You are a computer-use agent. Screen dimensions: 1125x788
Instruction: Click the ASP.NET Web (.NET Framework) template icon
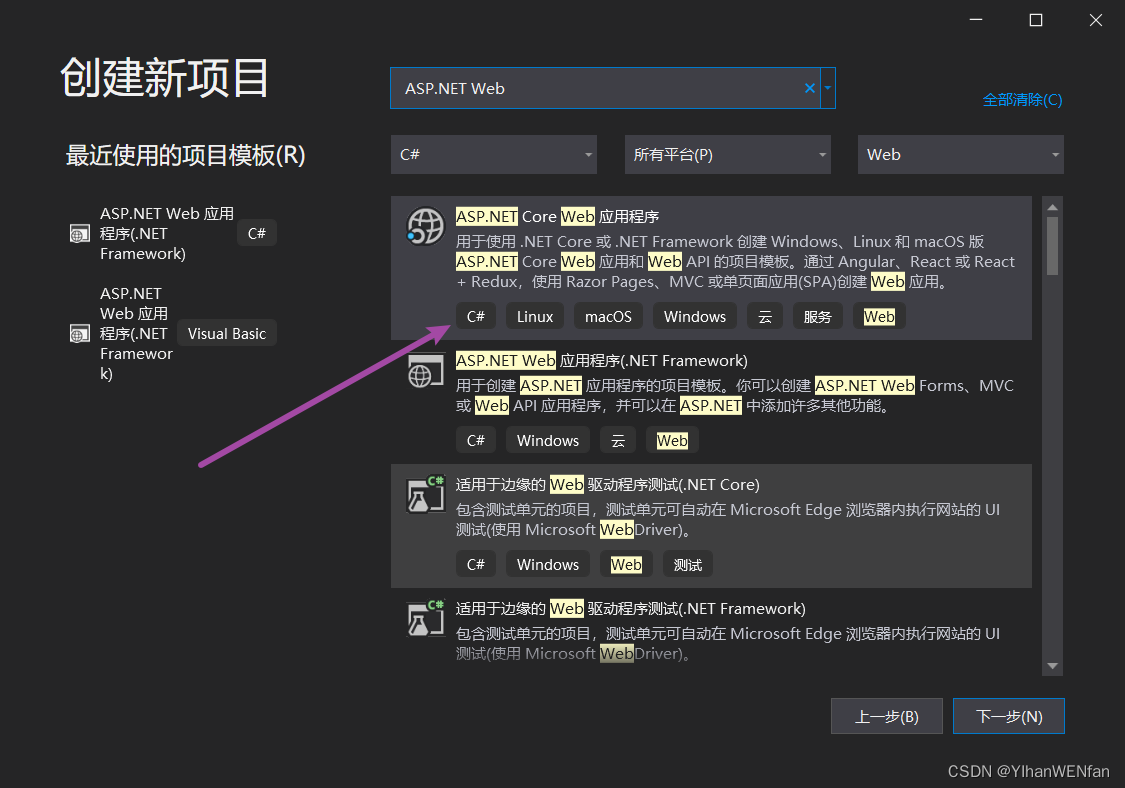(x=425, y=370)
